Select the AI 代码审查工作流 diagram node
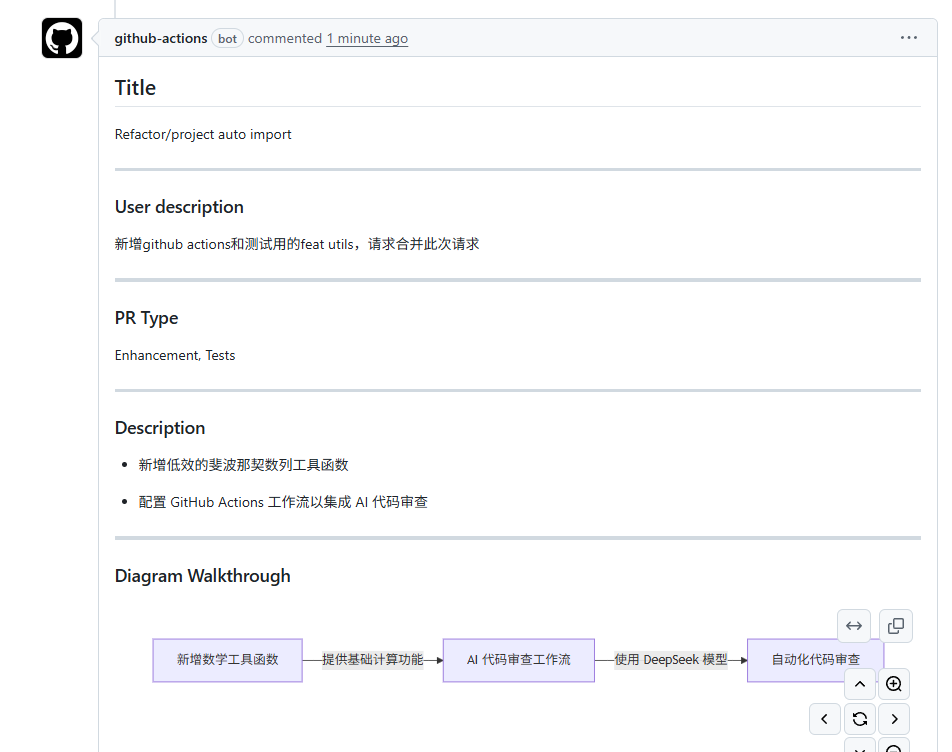Viewport: 952px width, 752px height. tap(518, 660)
